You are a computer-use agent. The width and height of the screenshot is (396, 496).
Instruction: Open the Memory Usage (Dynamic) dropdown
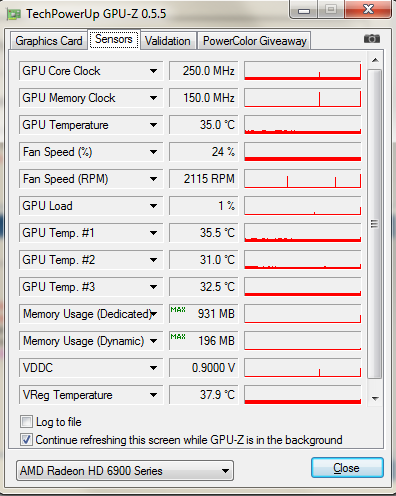(x=153, y=341)
